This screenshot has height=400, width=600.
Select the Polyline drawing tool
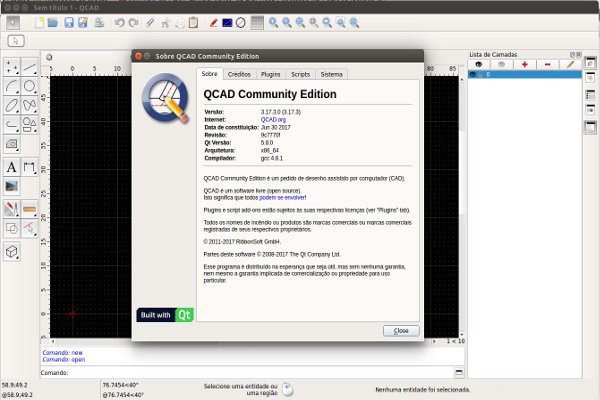[12, 124]
